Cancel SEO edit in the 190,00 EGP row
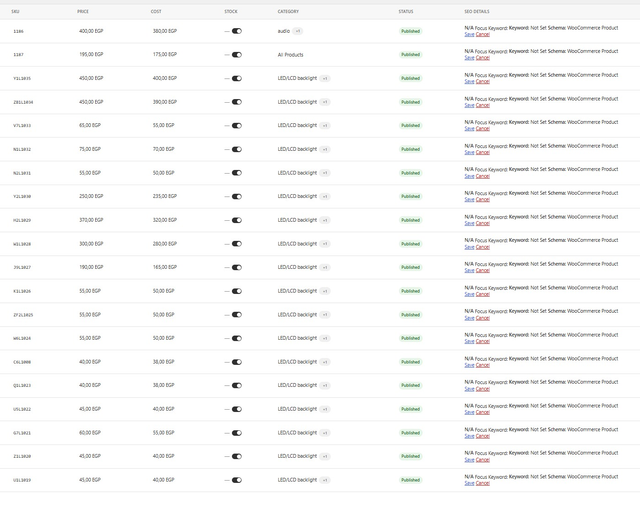Image resolution: width=640 pixels, height=506 pixels. pos(482,271)
